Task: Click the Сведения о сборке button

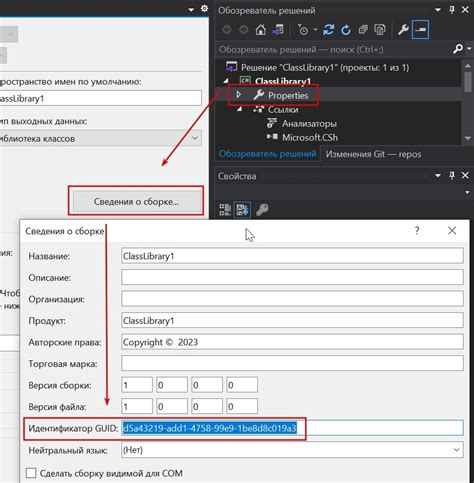Action: click(x=136, y=202)
